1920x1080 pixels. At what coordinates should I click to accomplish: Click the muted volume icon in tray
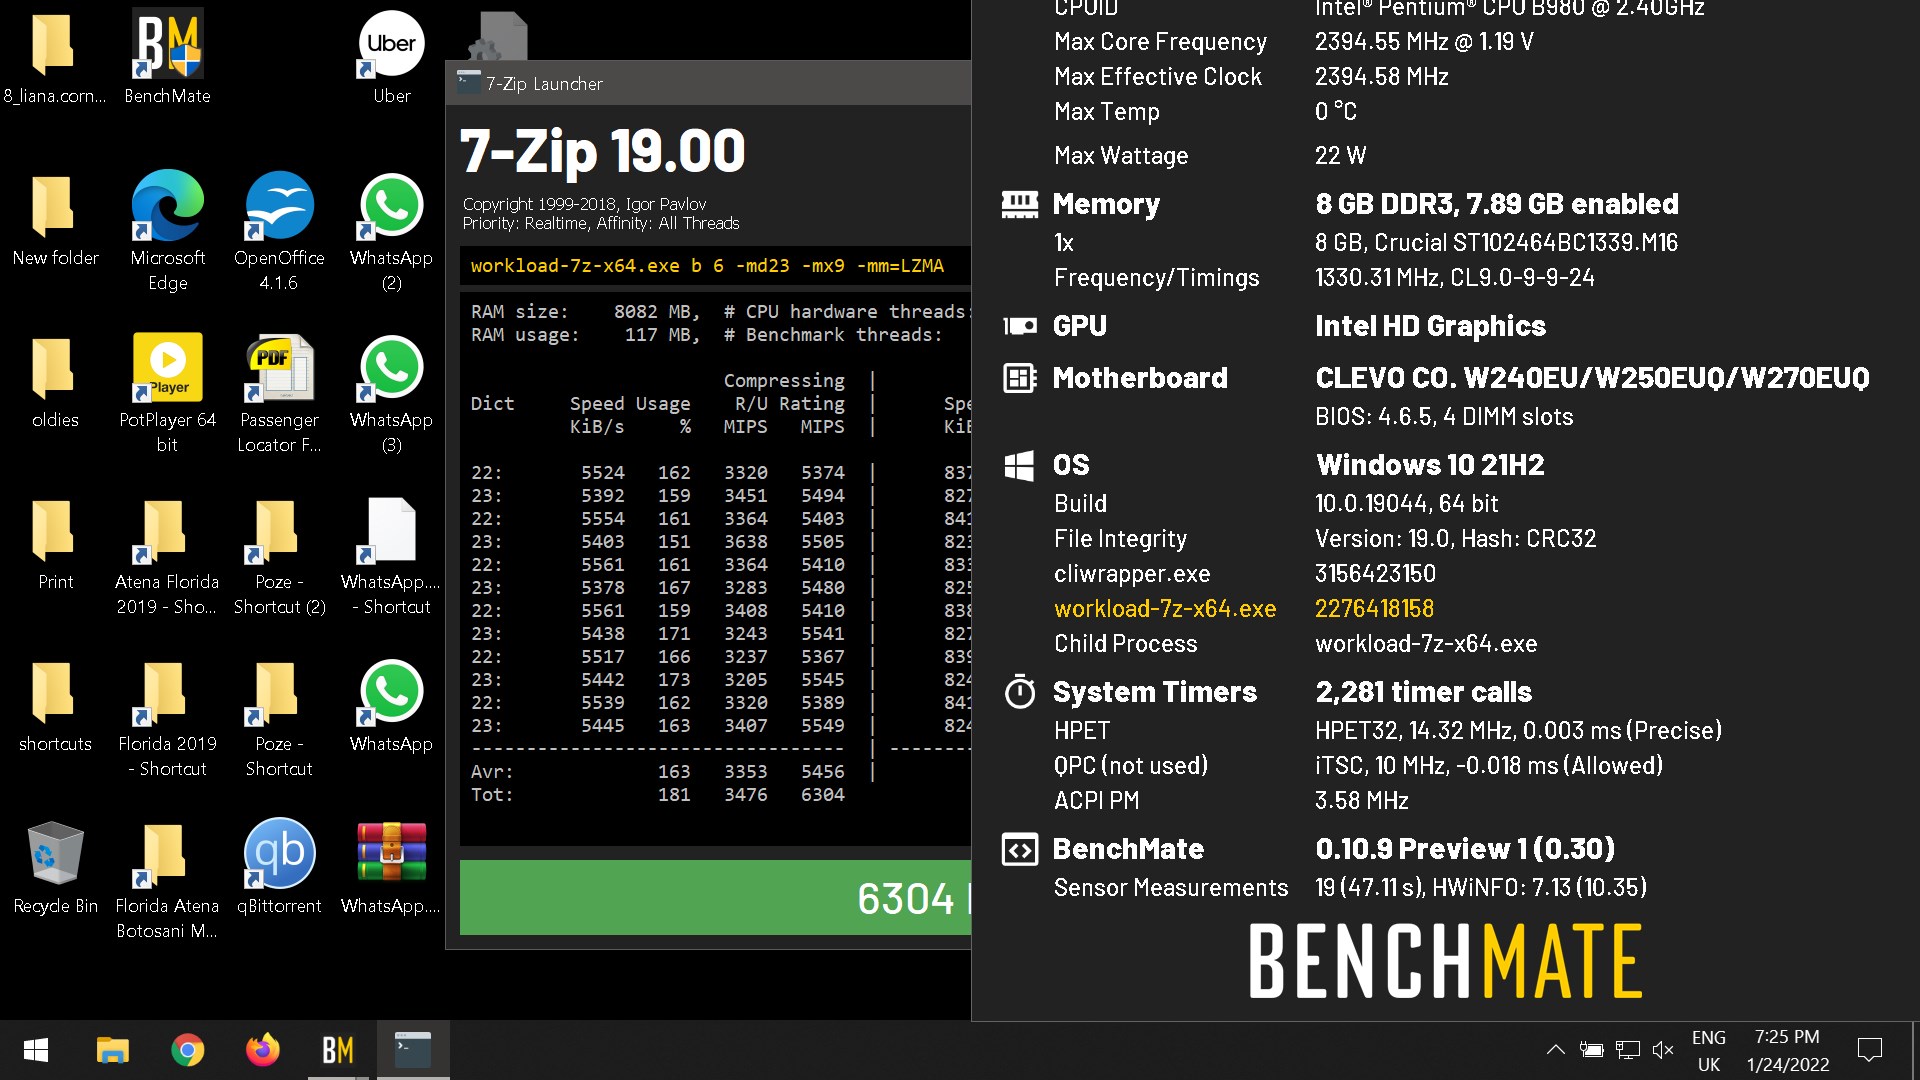click(x=1663, y=1050)
